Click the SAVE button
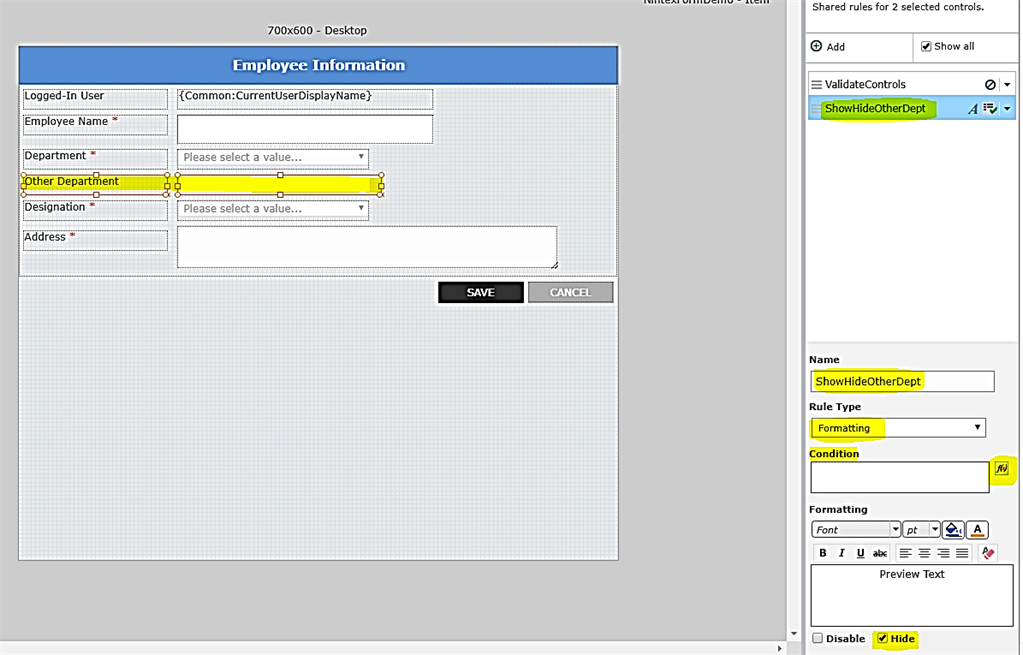The image size is (1023, 655). (480, 292)
